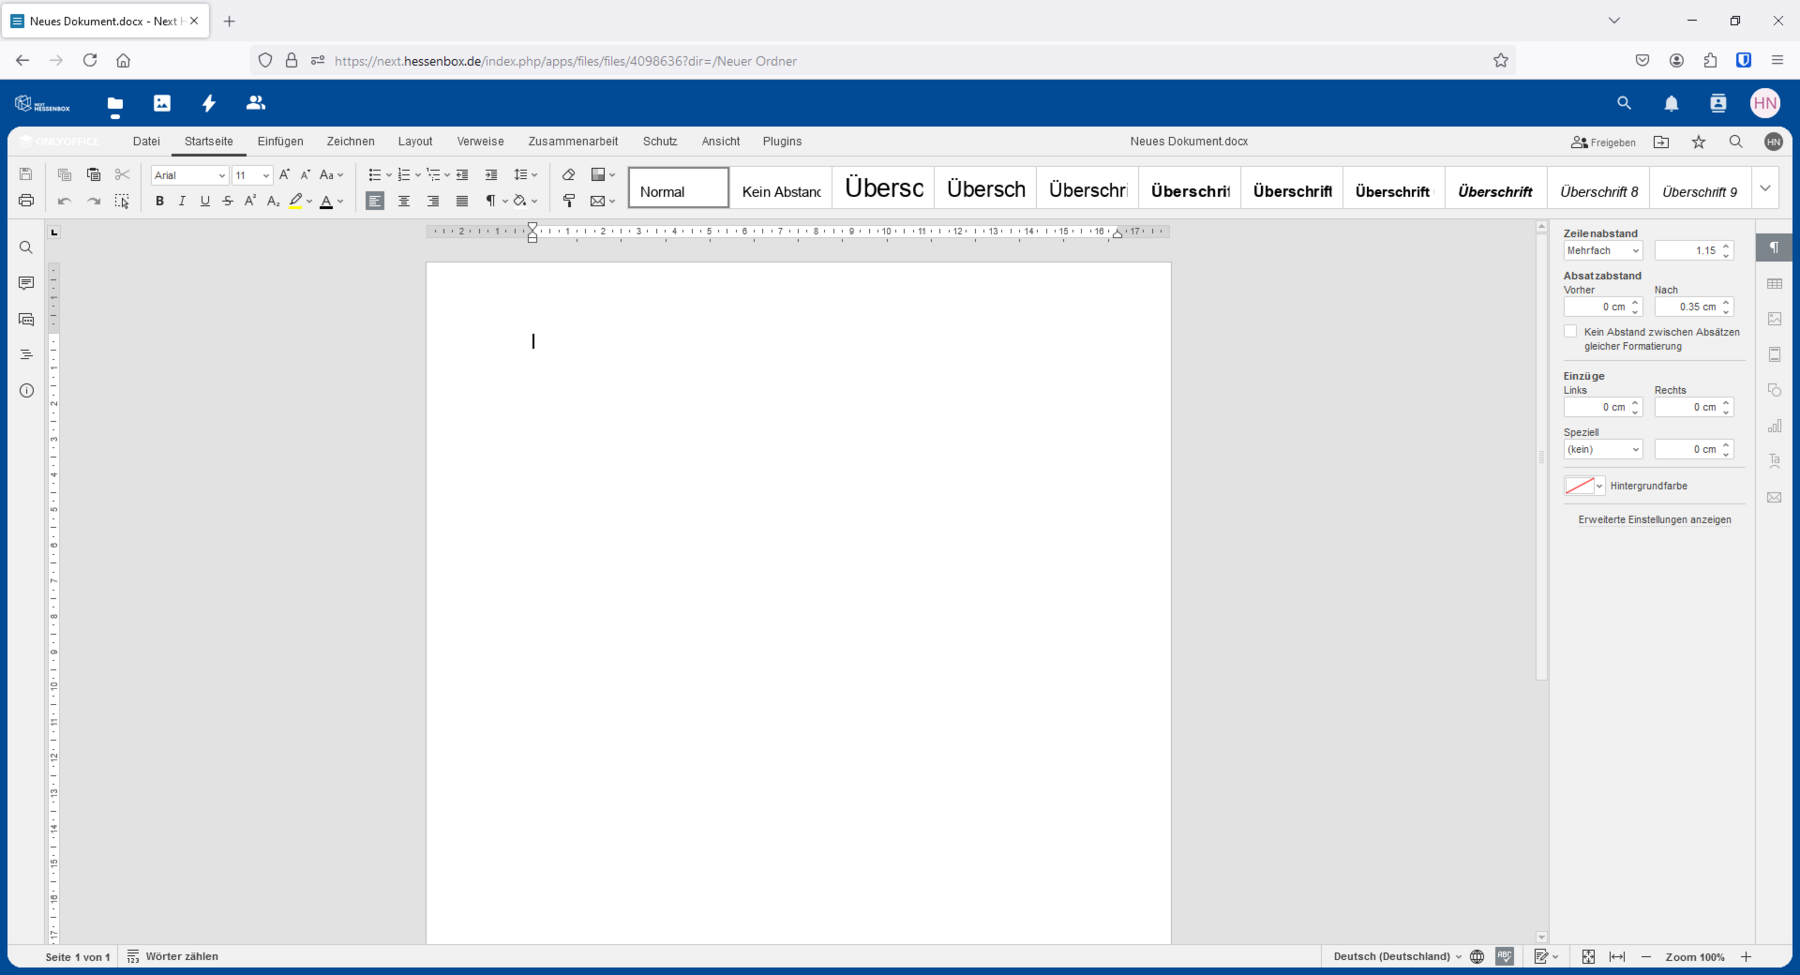Image resolution: width=1800 pixels, height=975 pixels.
Task: Click Erweiterte Einstellungen anzeigen link
Action: point(1654,520)
